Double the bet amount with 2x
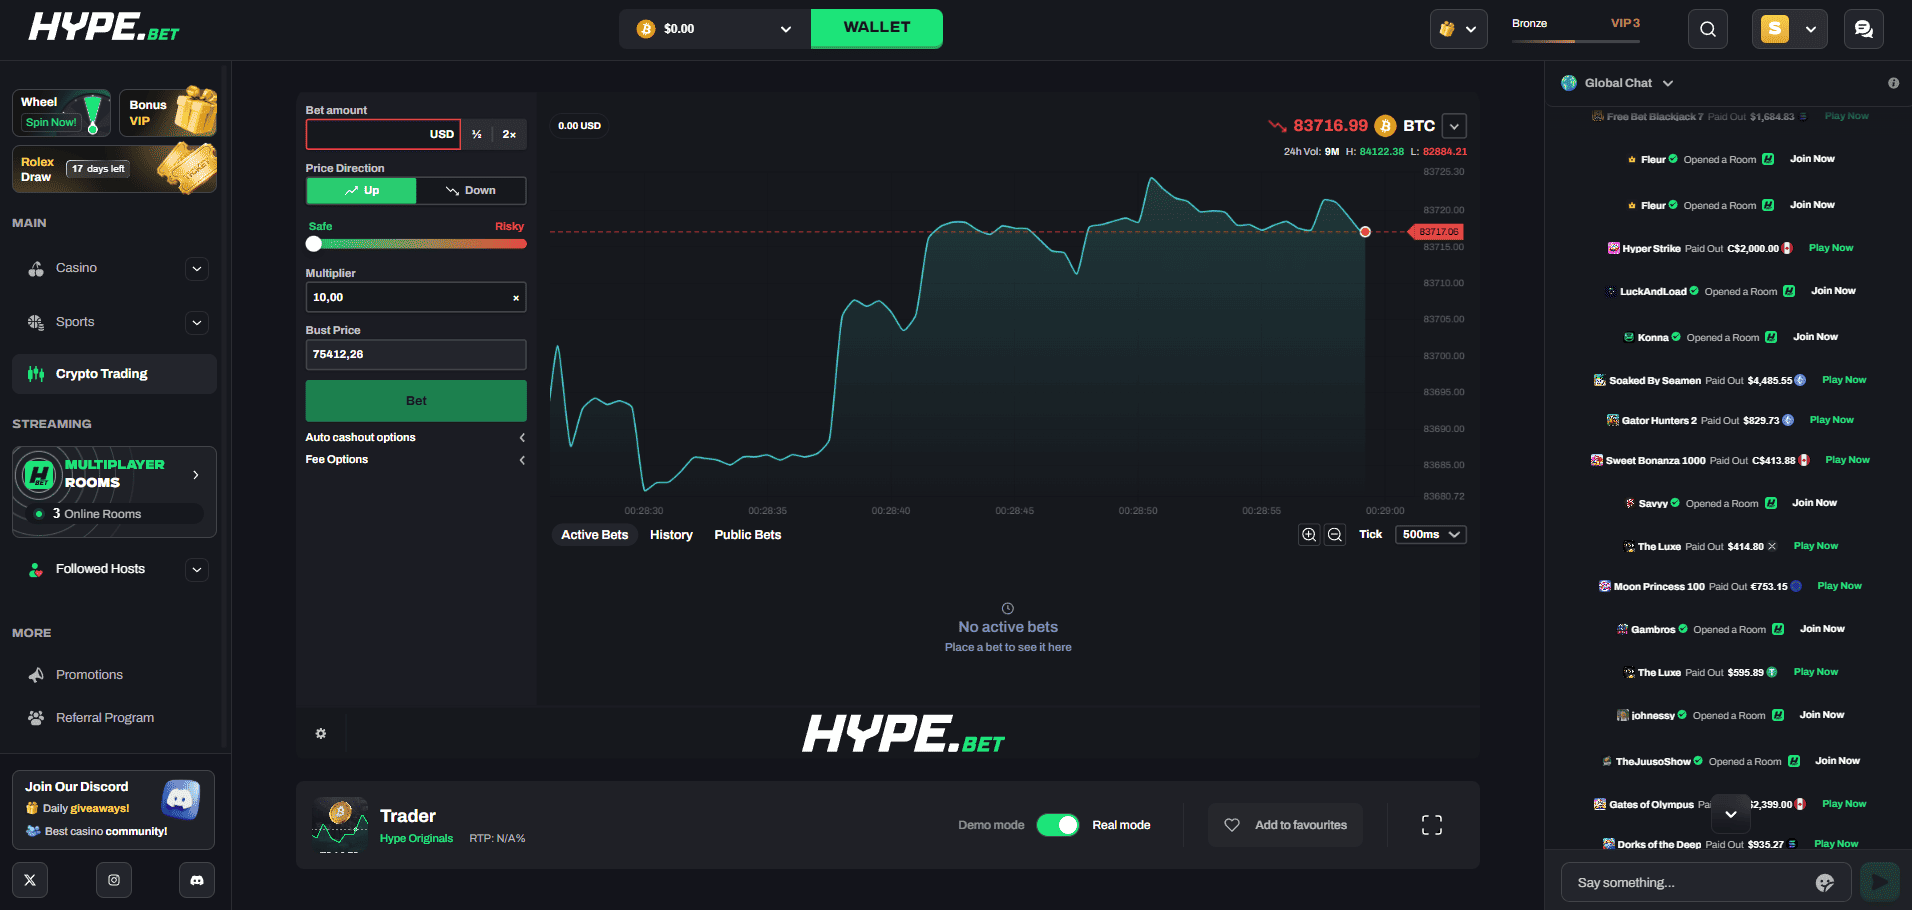 [x=509, y=134]
